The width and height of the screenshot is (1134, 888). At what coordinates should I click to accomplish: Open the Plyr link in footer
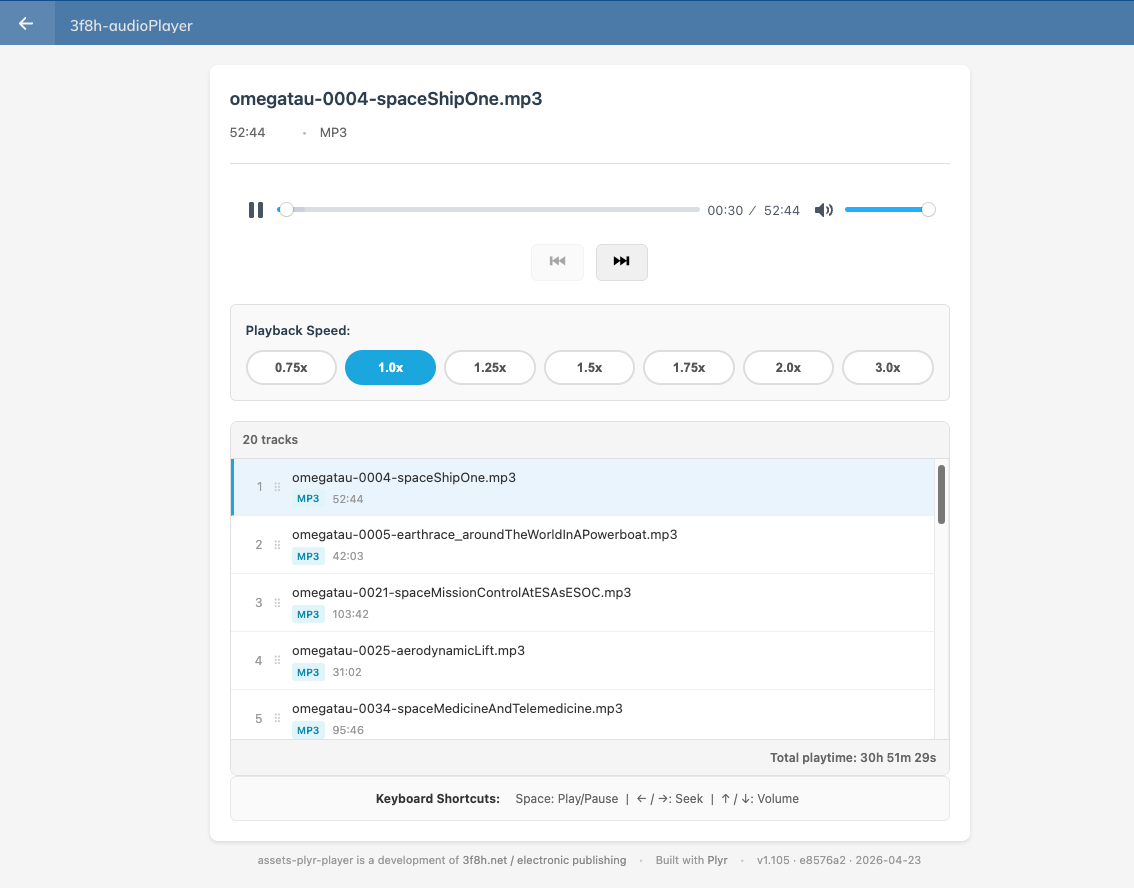pos(717,861)
